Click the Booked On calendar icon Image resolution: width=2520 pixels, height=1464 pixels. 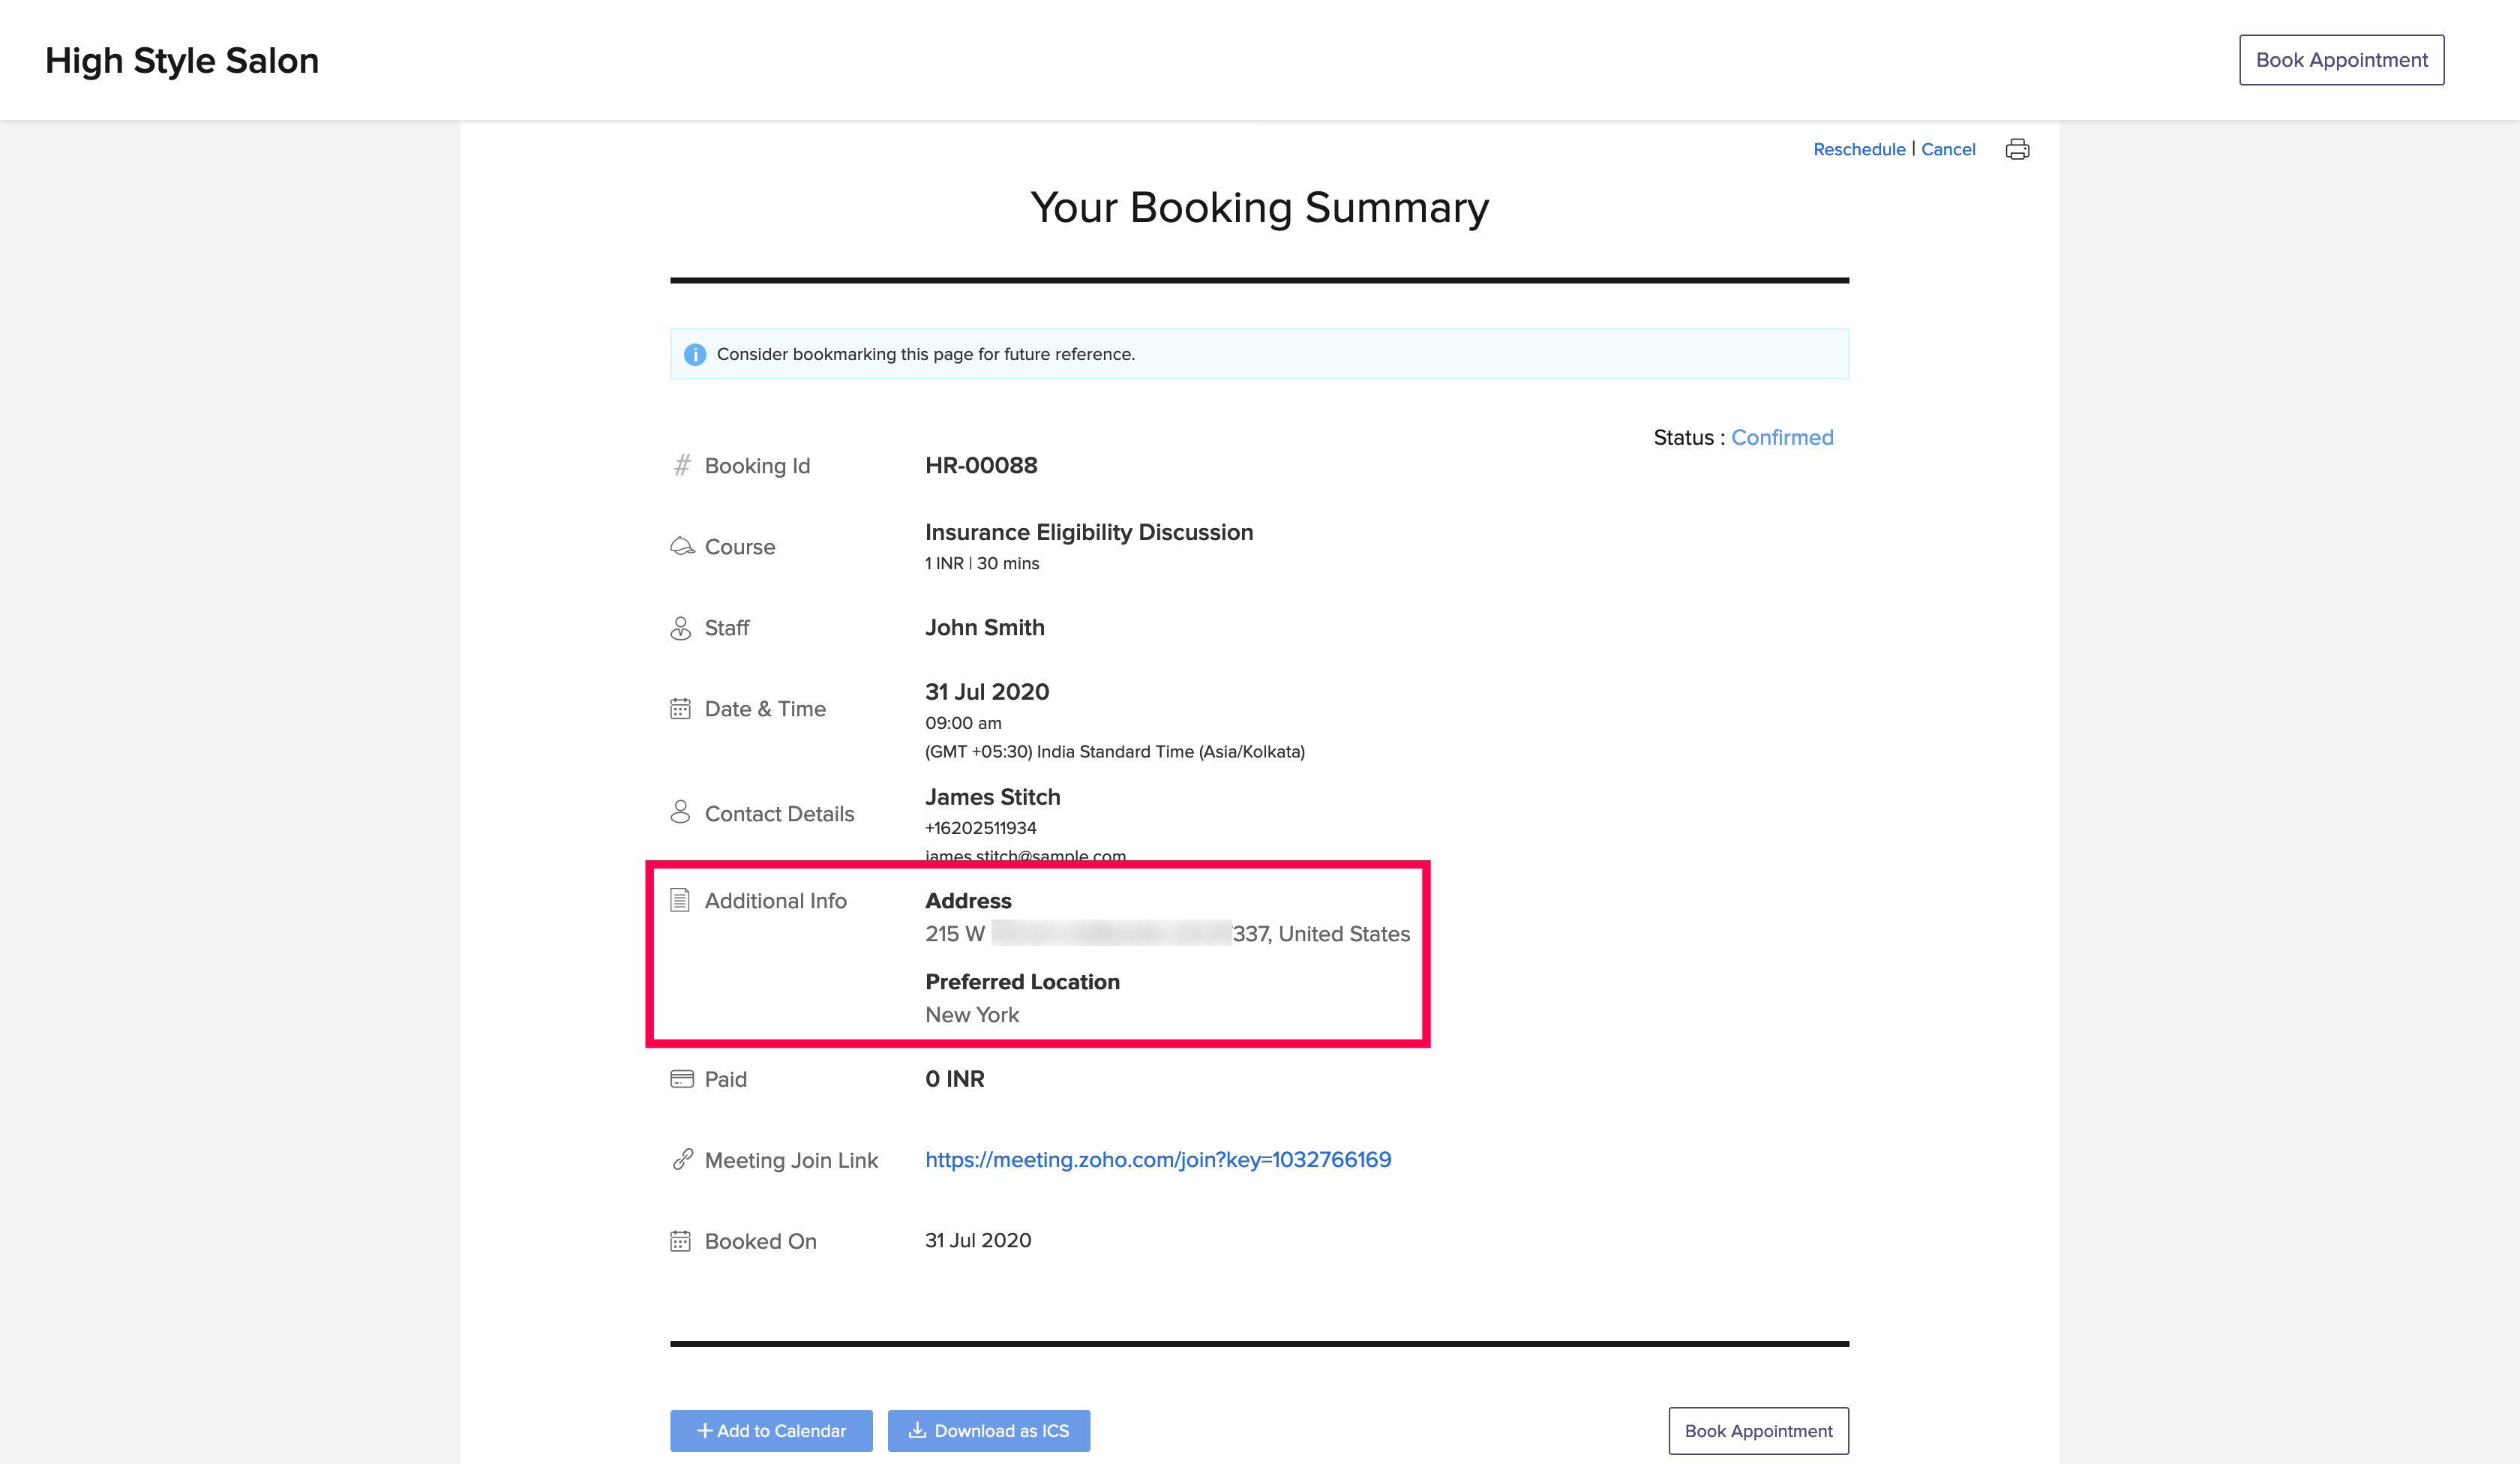pos(680,1241)
